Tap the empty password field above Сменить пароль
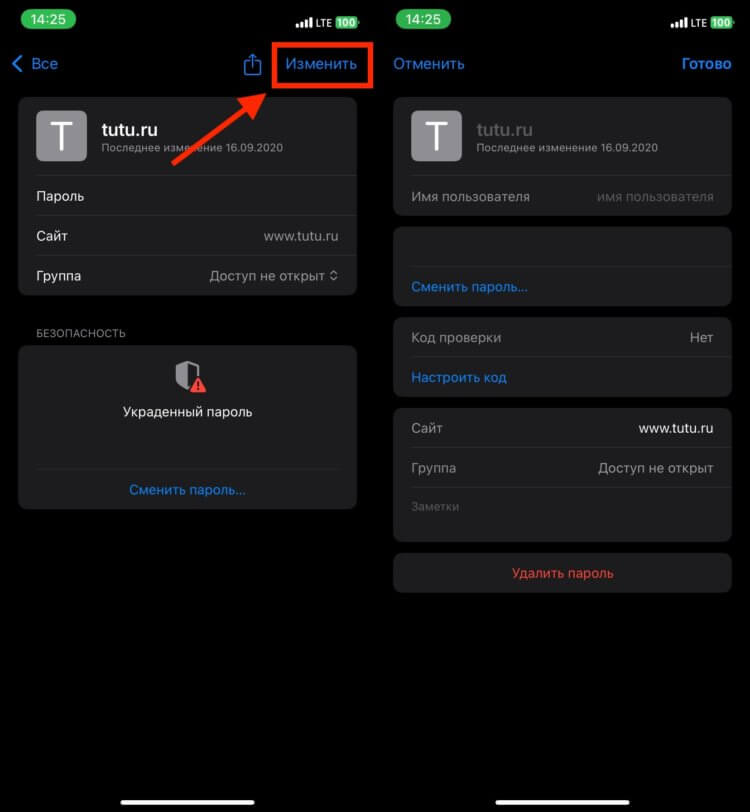 click(x=562, y=247)
